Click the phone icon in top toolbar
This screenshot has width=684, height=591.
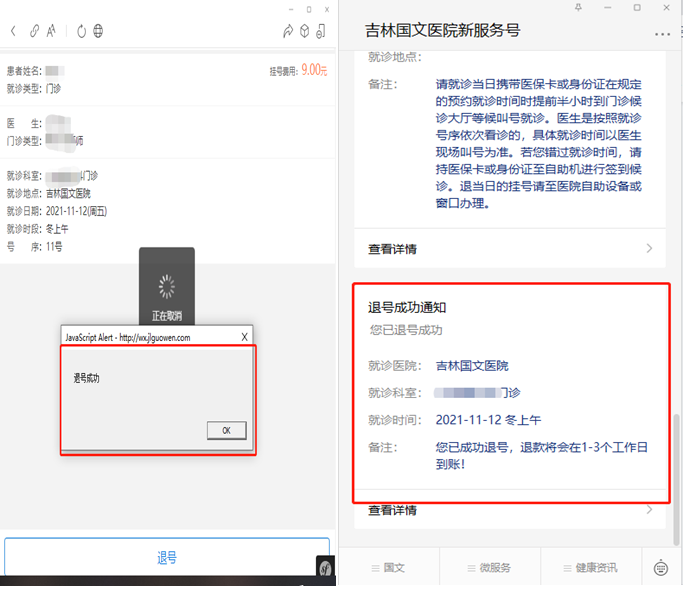point(320,31)
